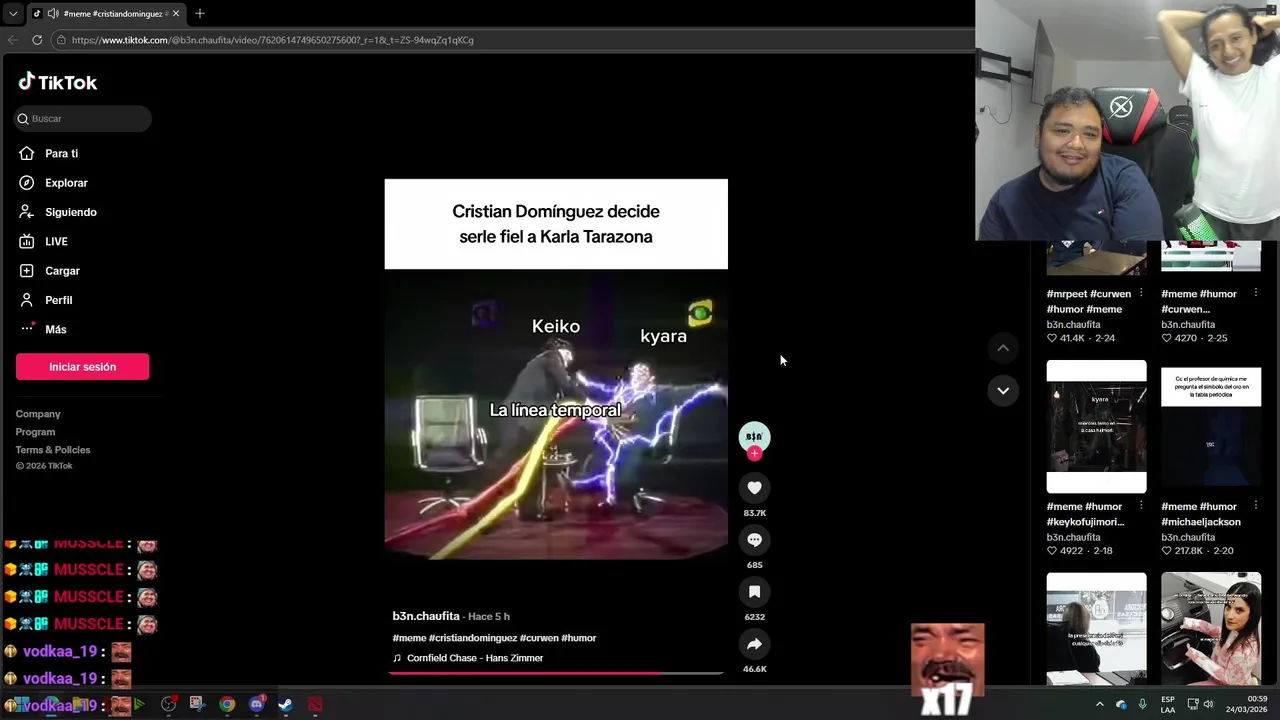
Task: Click the microphone tray icon
Action: point(1142,704)
